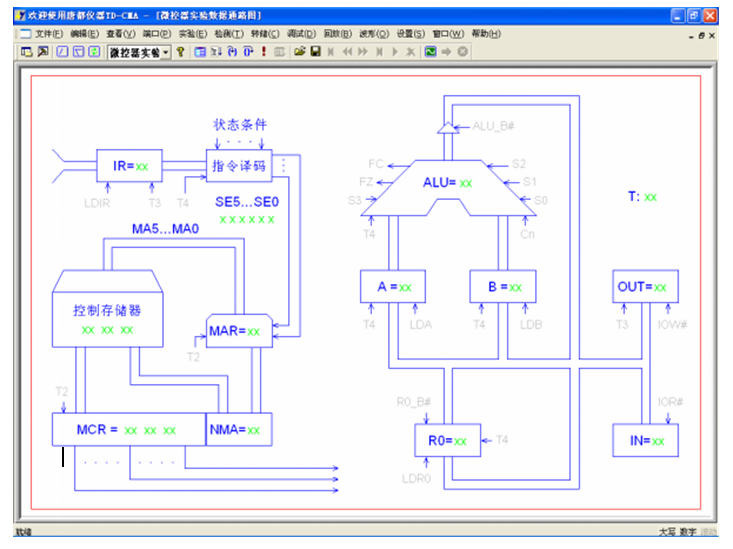
Task: Click the R0 register box
Action: 447,440
